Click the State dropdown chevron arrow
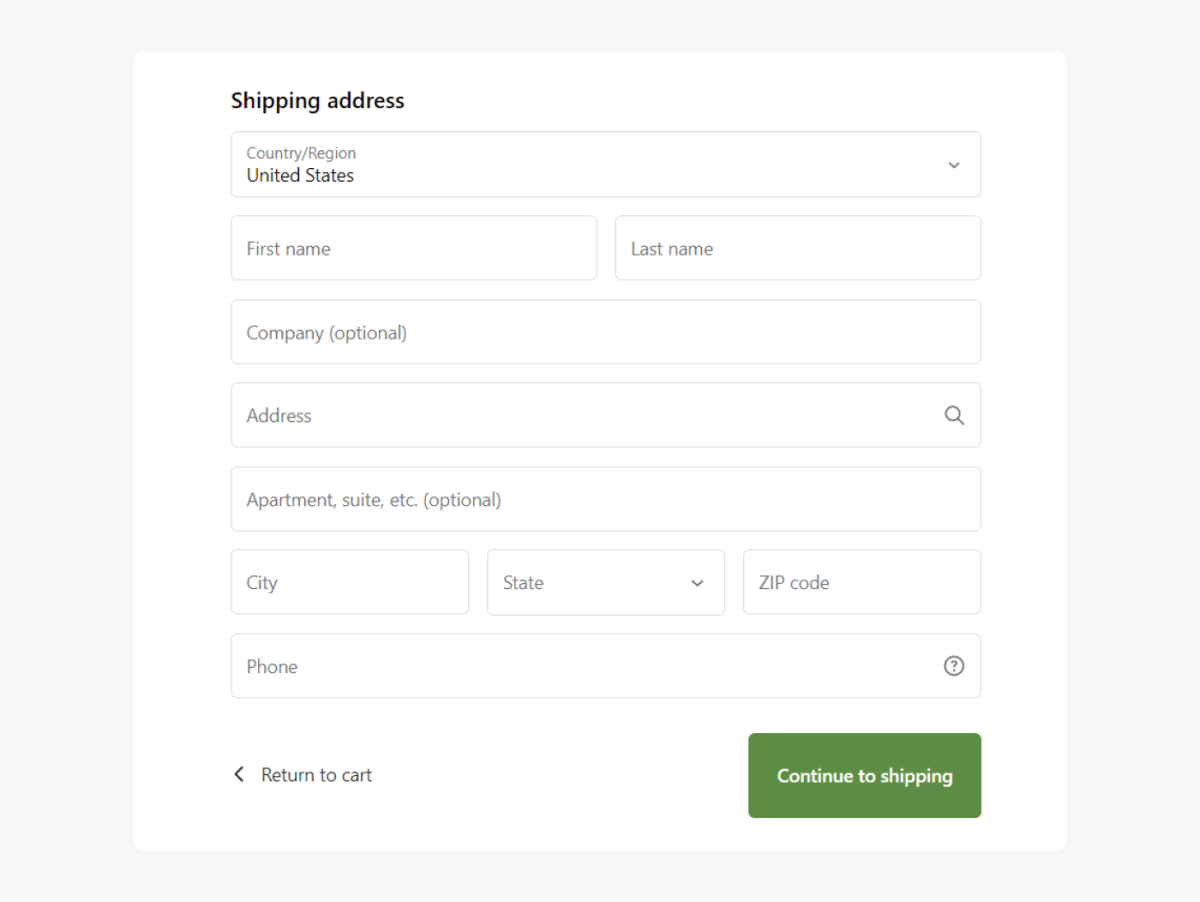Screen dimensions: 1200x902 click(x=697, y=582)
